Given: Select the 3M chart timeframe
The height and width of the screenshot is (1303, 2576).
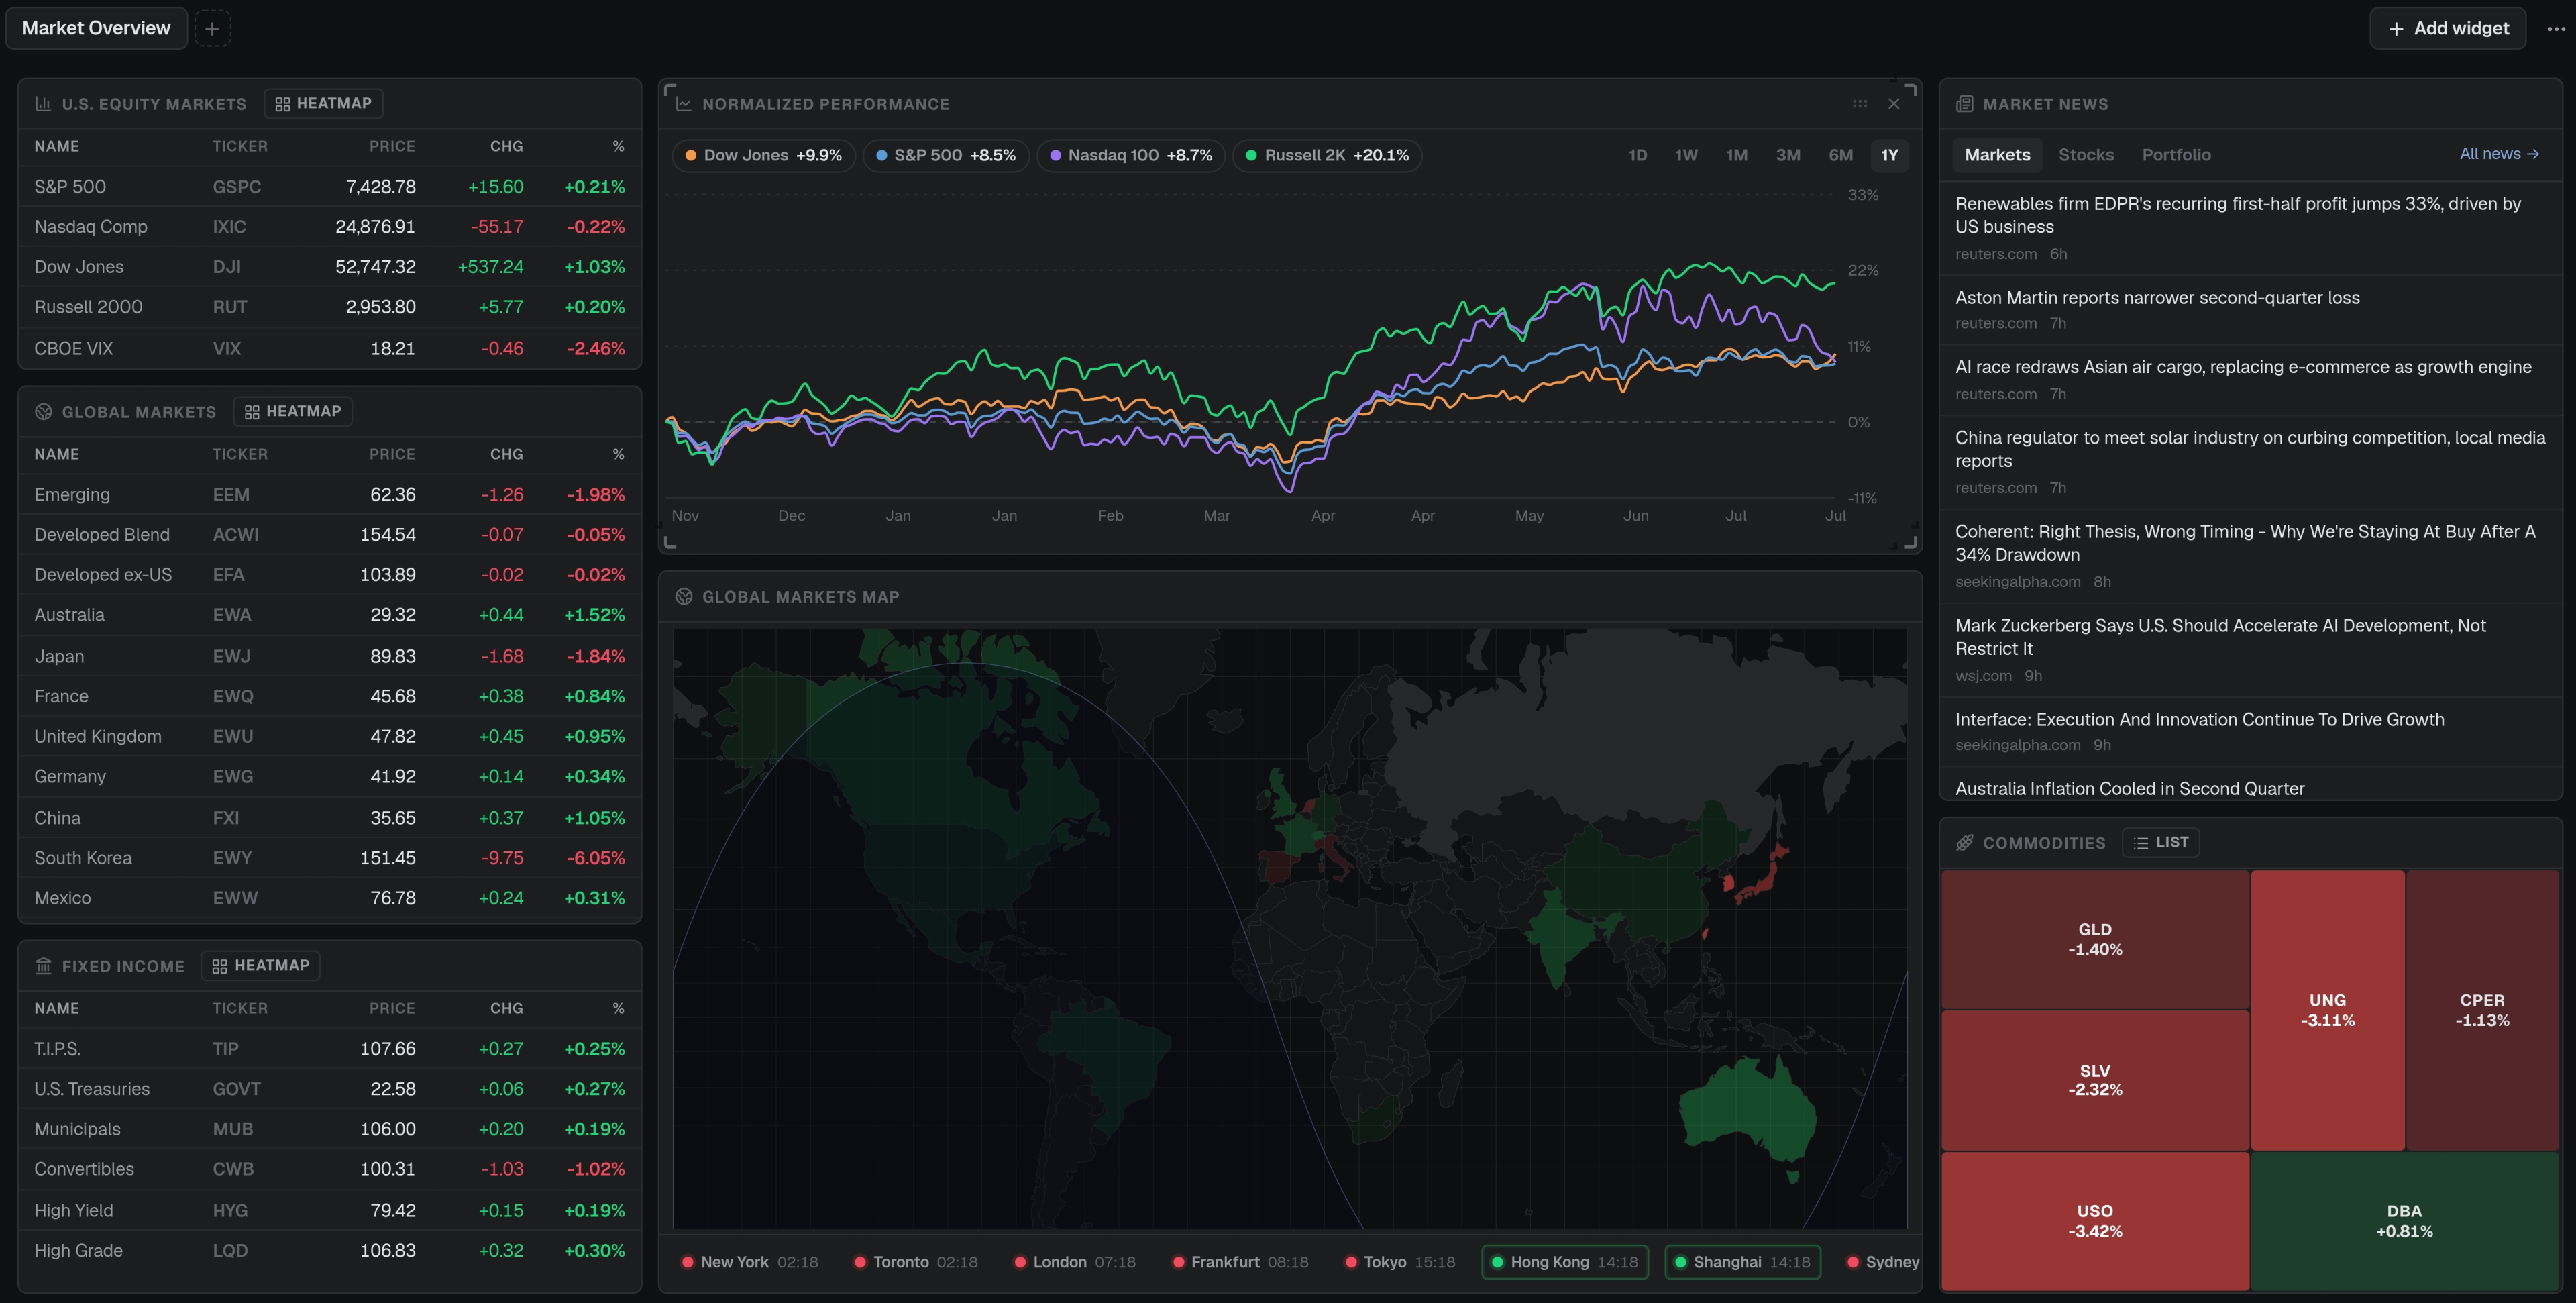Looking at the screenshot, I should click(x=1788, y=156).
